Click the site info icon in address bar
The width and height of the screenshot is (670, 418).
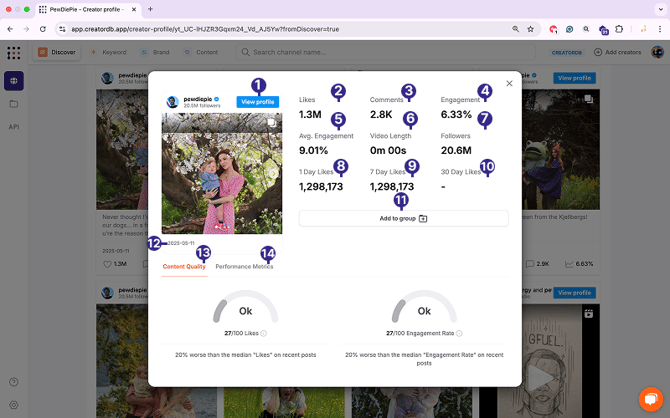coord(62,29)
